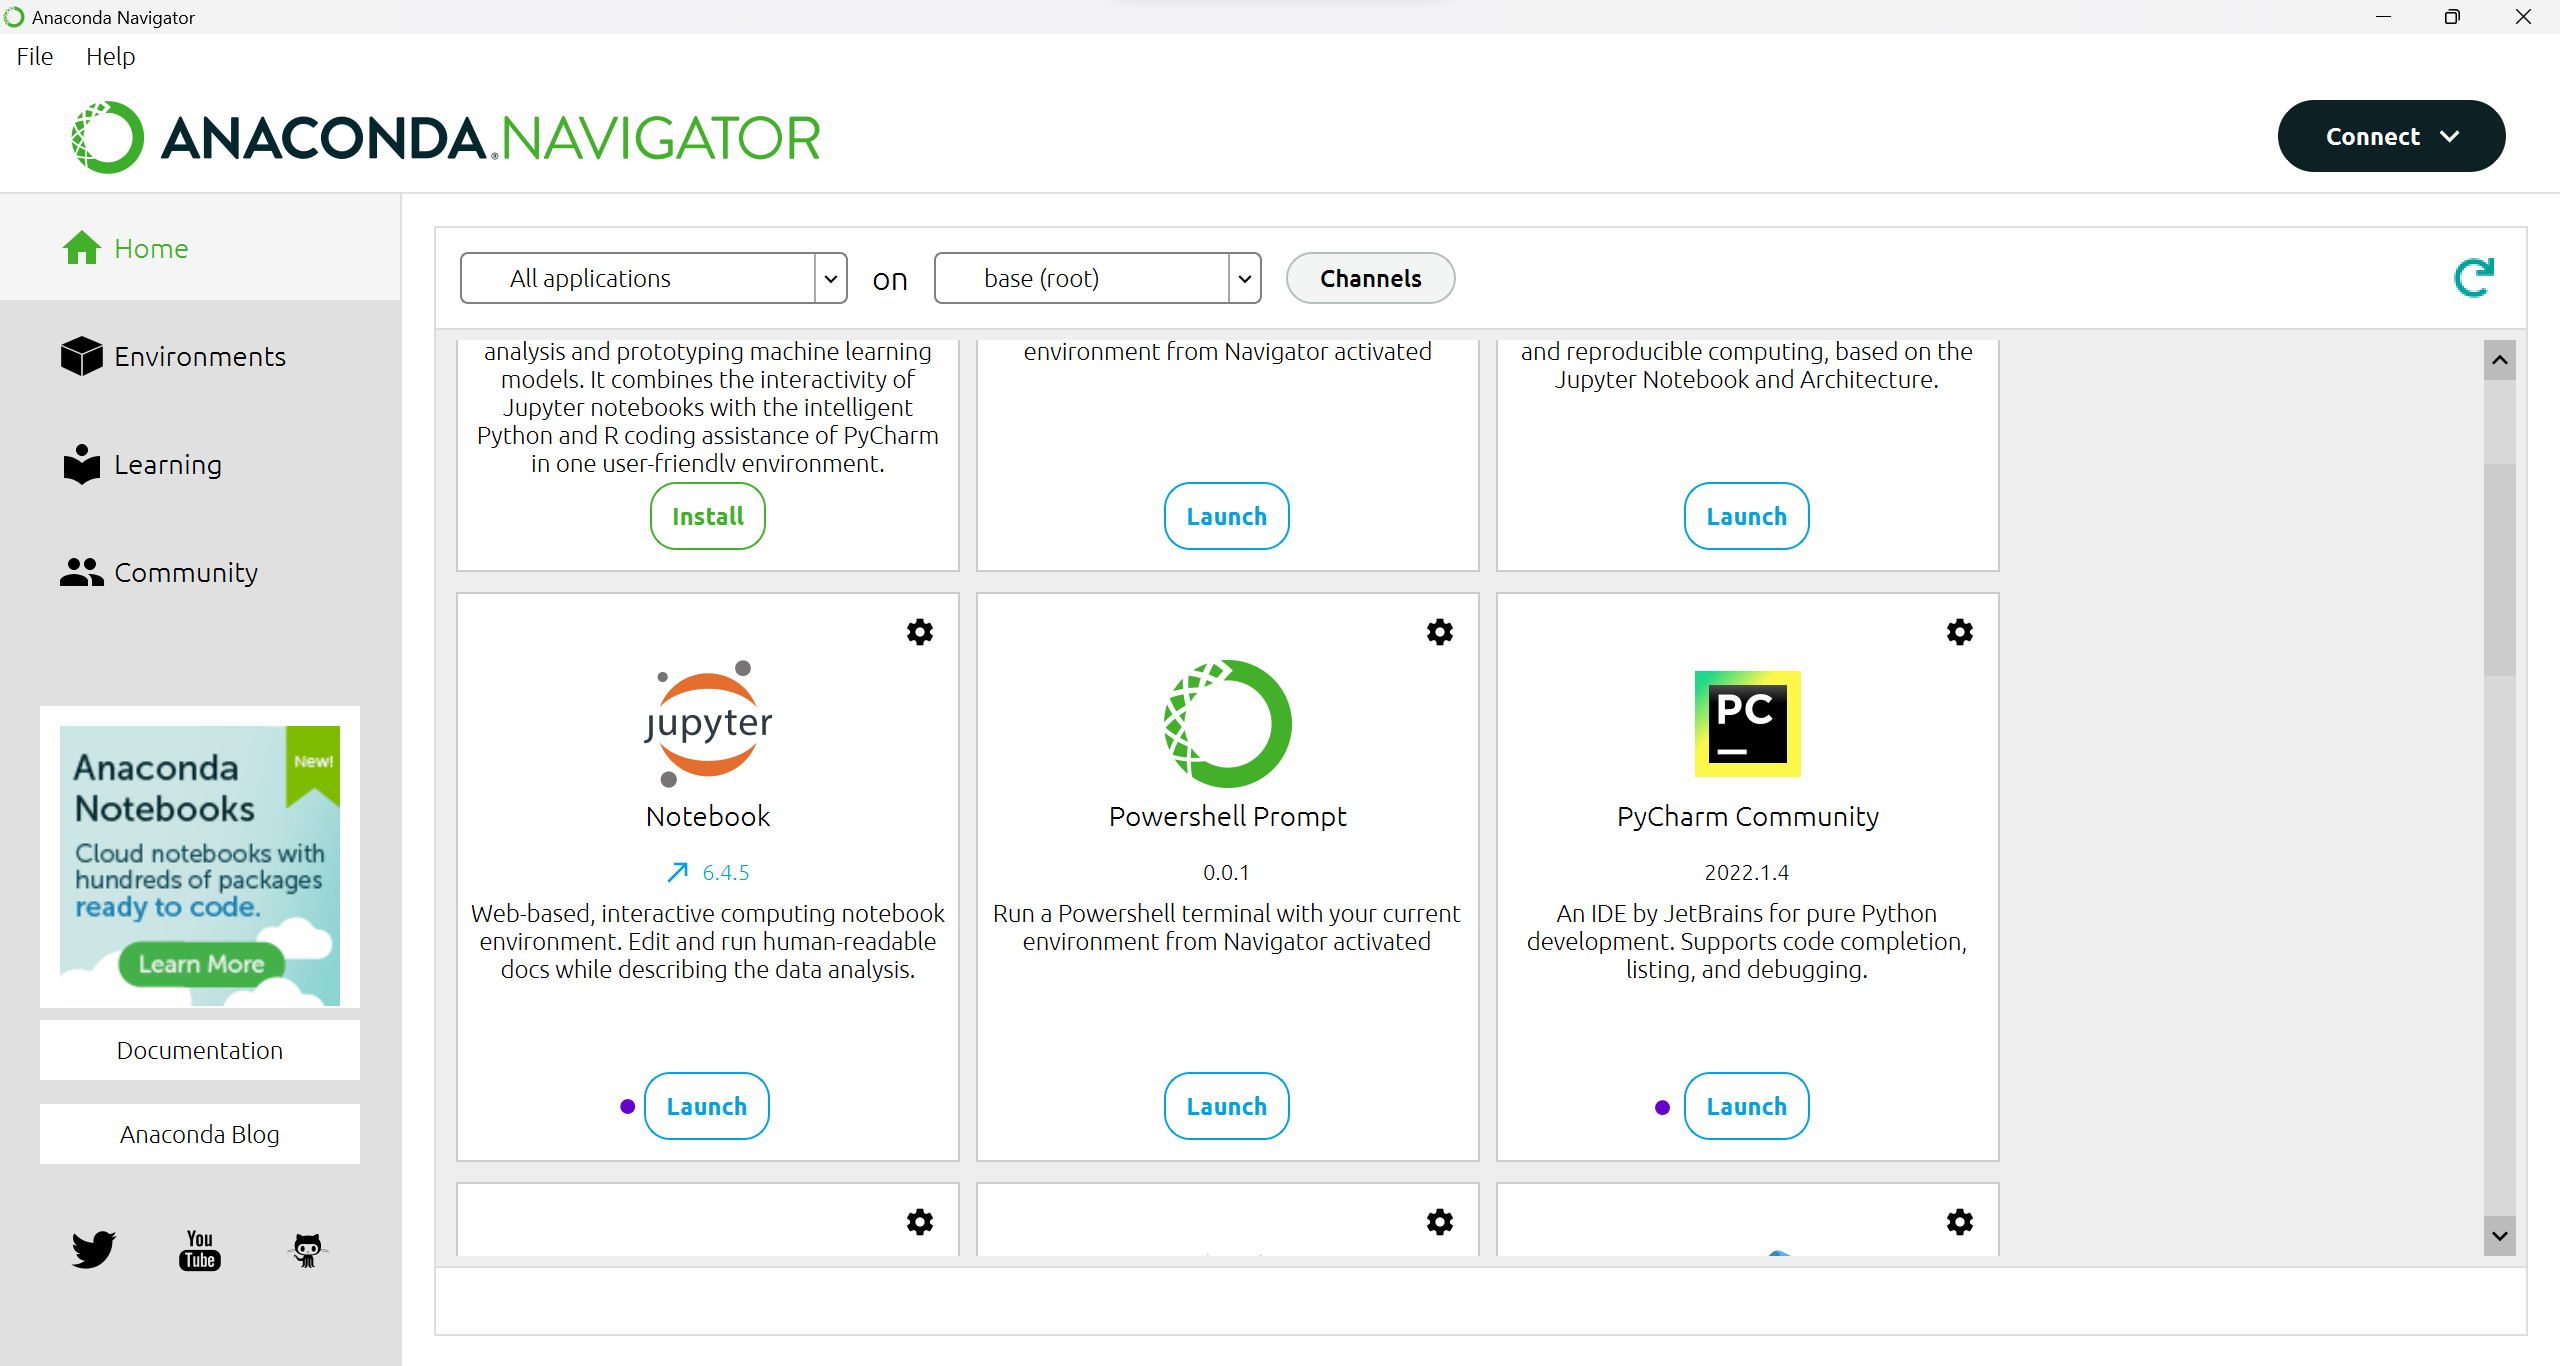
Task: Expand the All applications filter dropdown
Action: click(830, 278)
